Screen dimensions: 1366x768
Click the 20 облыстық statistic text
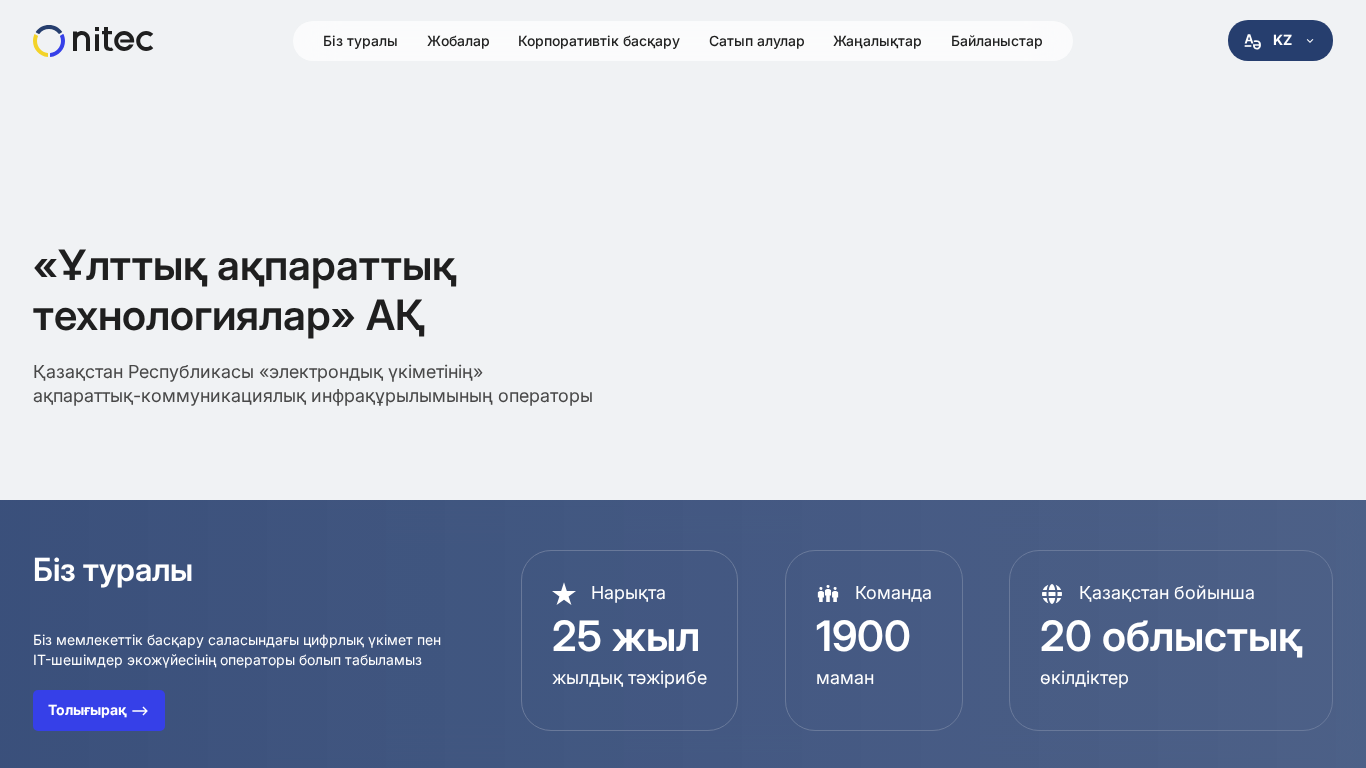(x=1171, y=636)
